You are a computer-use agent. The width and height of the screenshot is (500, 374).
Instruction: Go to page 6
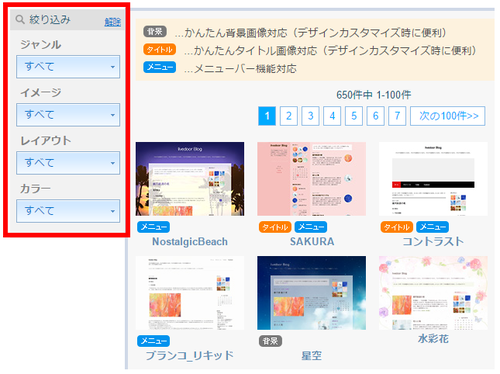pyautogui.click(x=375, y=116)
